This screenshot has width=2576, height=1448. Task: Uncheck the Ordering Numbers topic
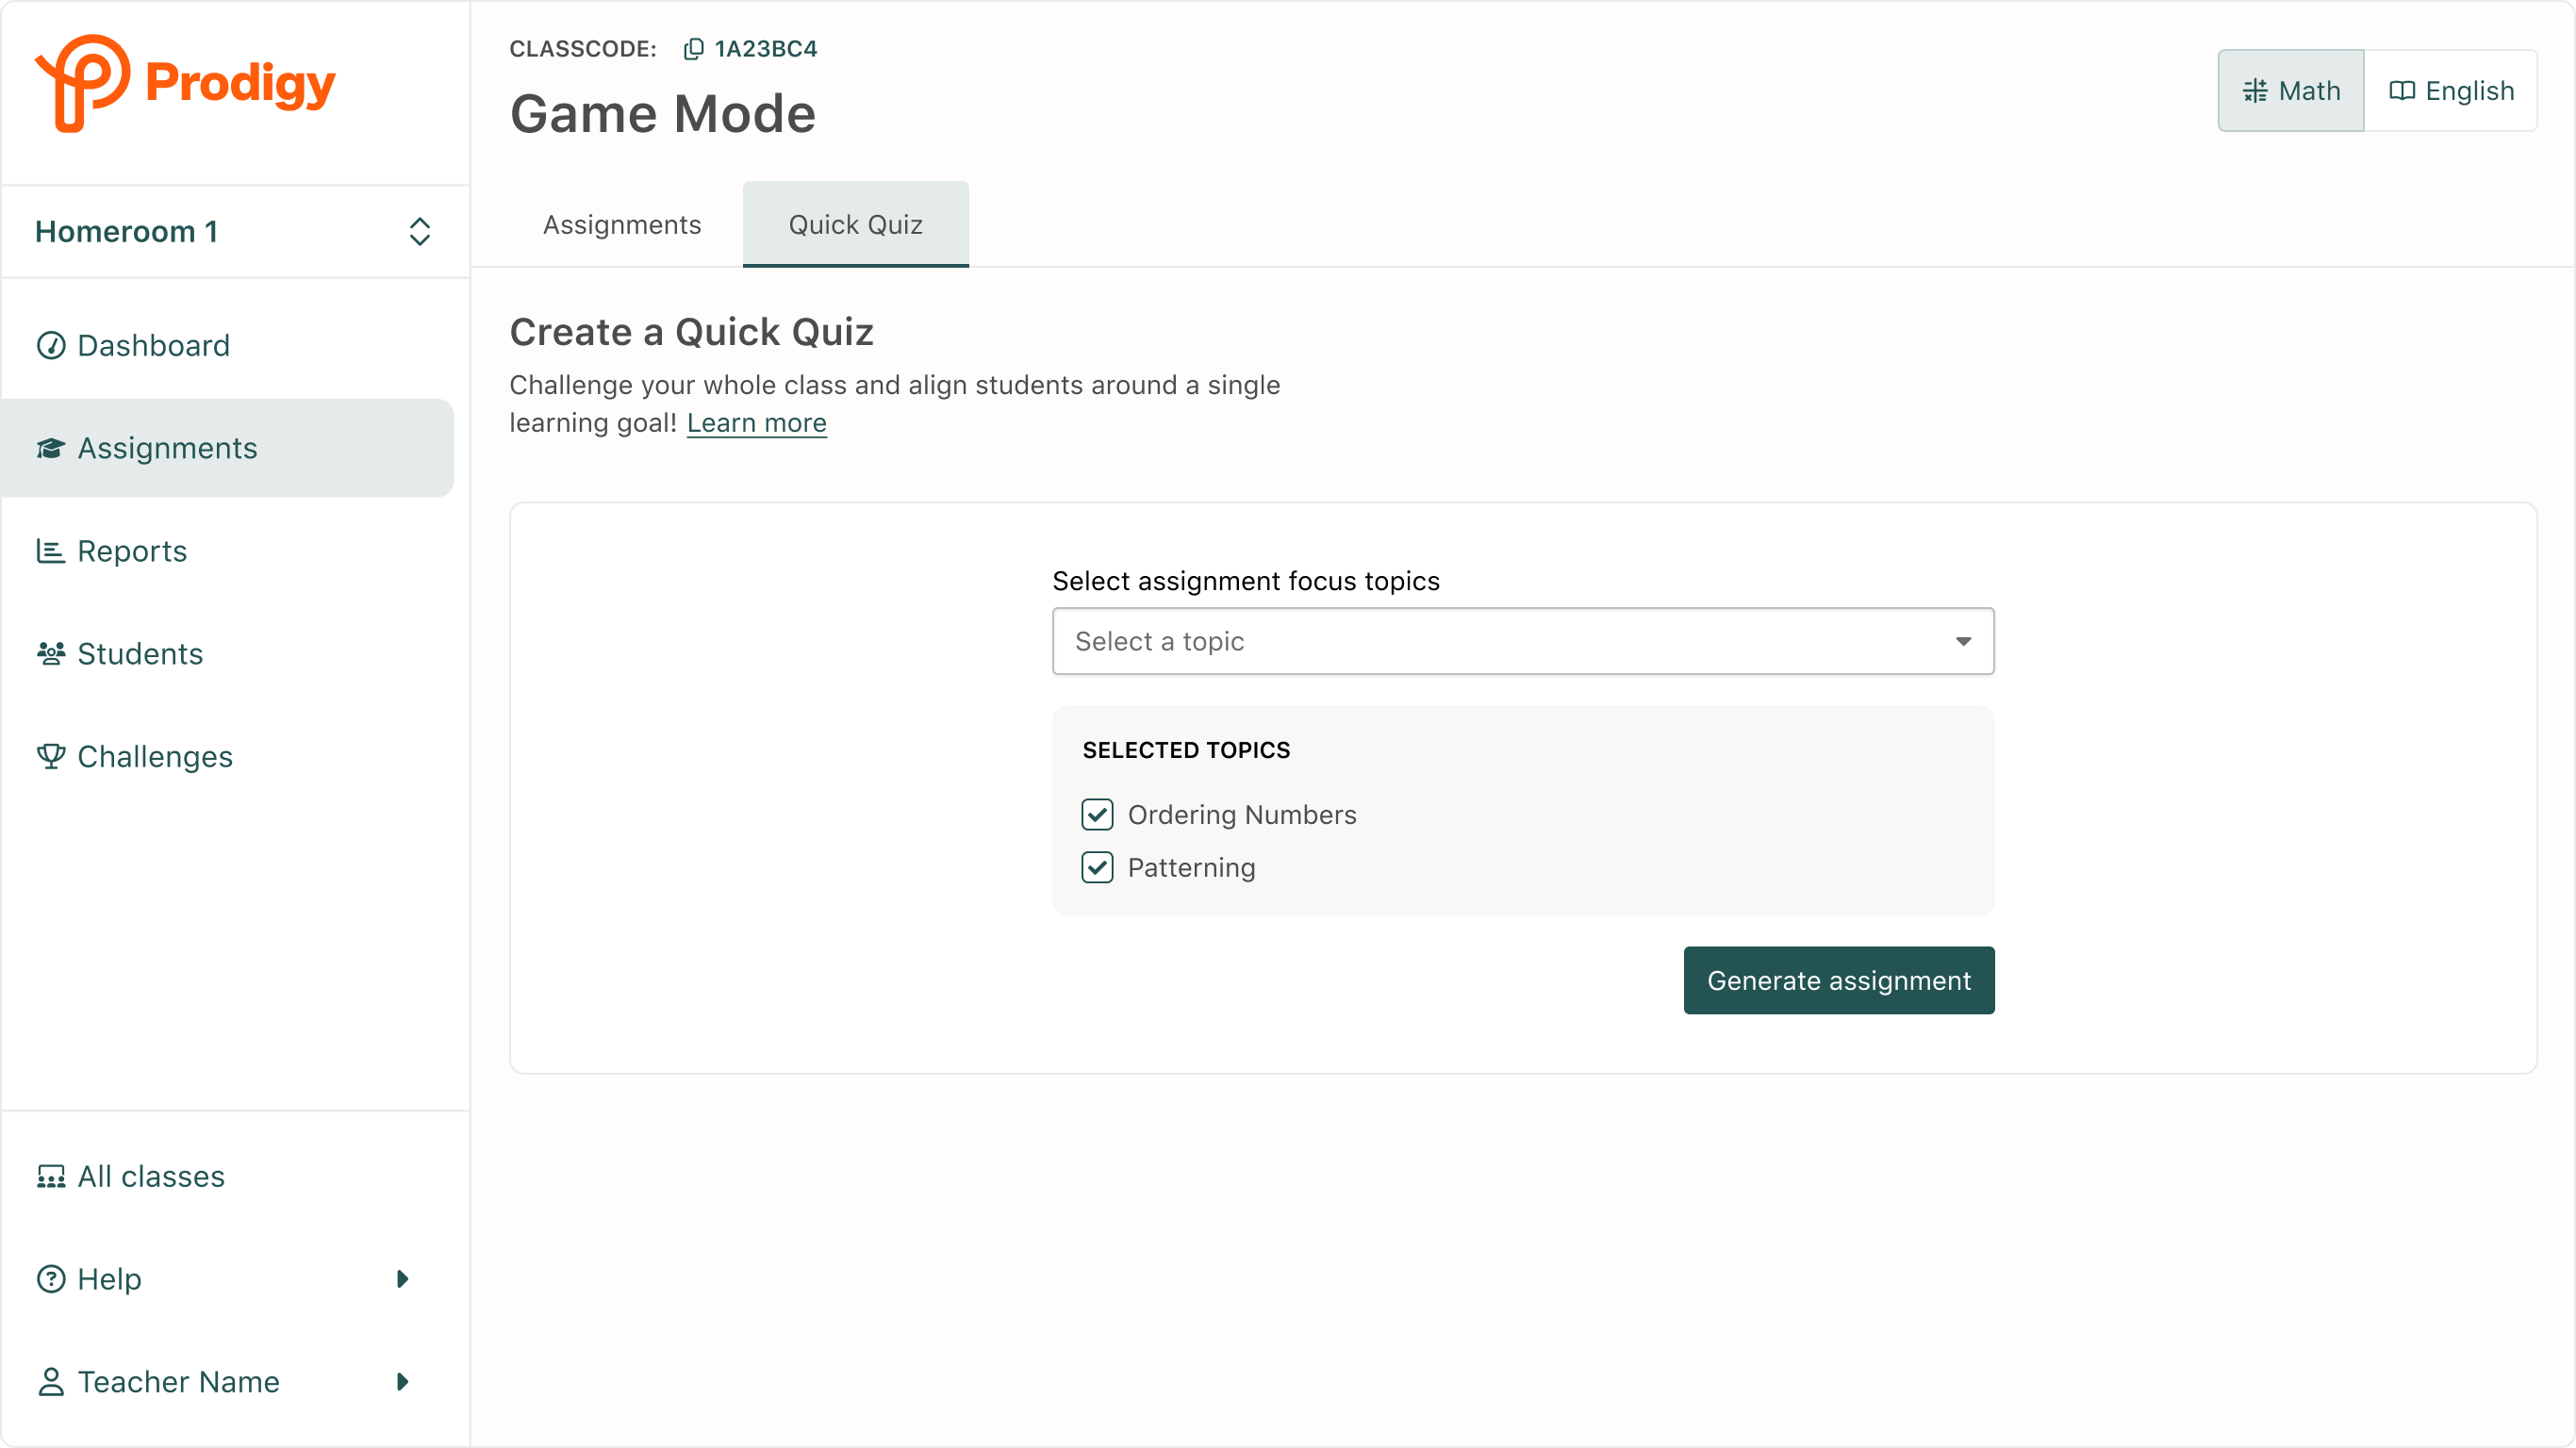coord(1098,814)
